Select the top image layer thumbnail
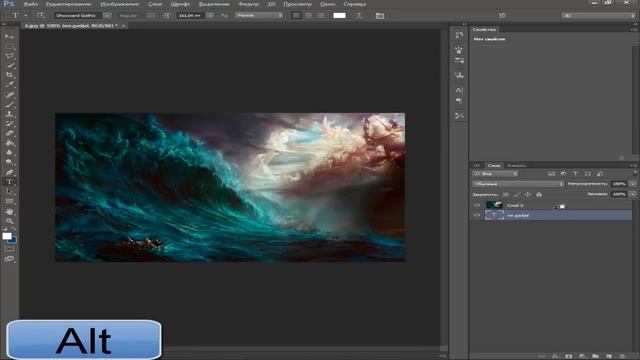640x360 pixels. [494, 205]
